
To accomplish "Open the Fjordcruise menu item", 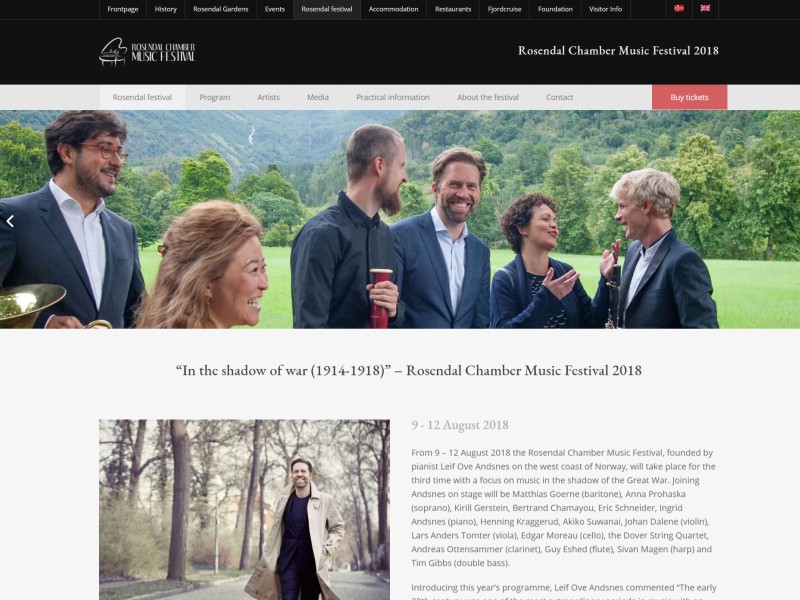I will coord(505,9).
